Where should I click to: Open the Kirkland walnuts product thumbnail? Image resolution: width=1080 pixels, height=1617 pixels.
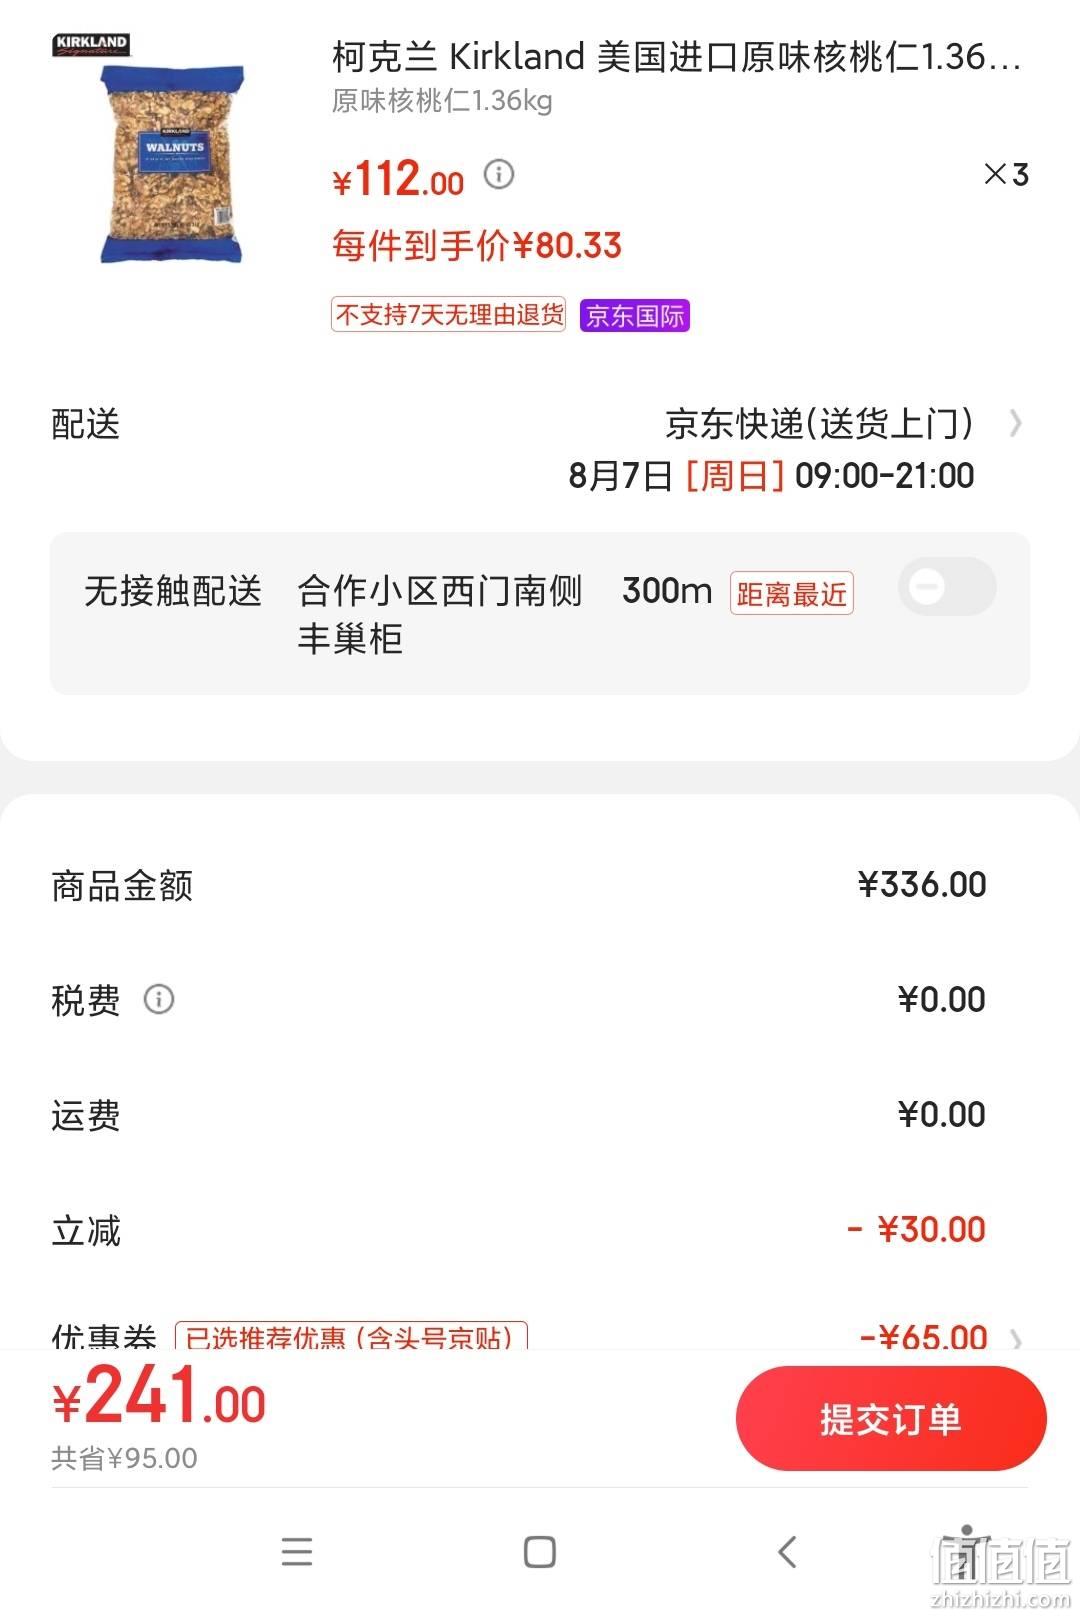172,163
